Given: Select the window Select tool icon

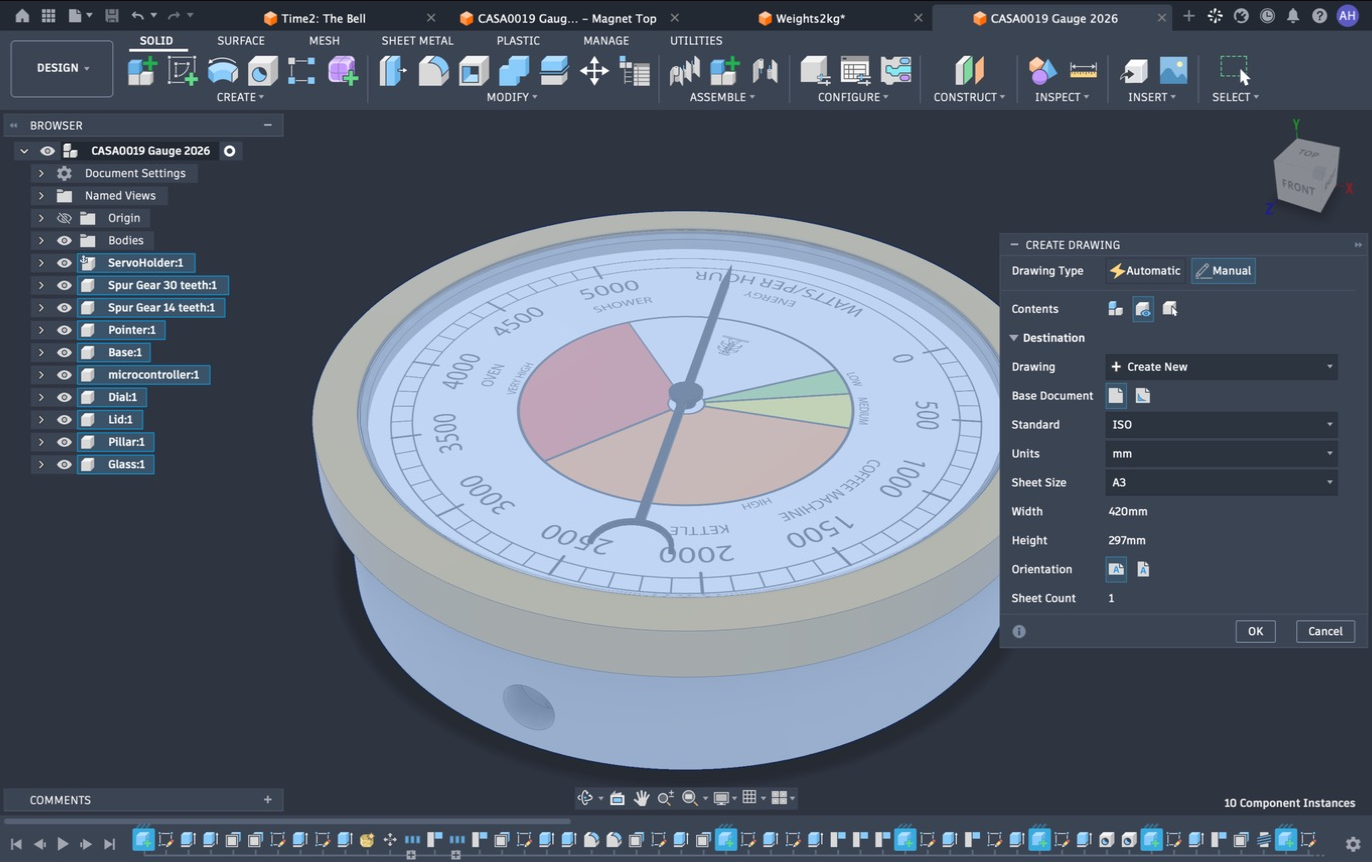Looking at the screenshot, I should pyautogui.click(x=1235, y=70).
